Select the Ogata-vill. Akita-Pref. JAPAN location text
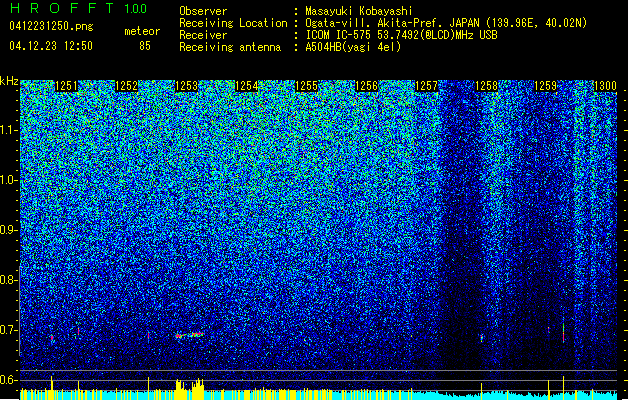The height and width of the screenshot is (400, 629). (x=446, y=23)
